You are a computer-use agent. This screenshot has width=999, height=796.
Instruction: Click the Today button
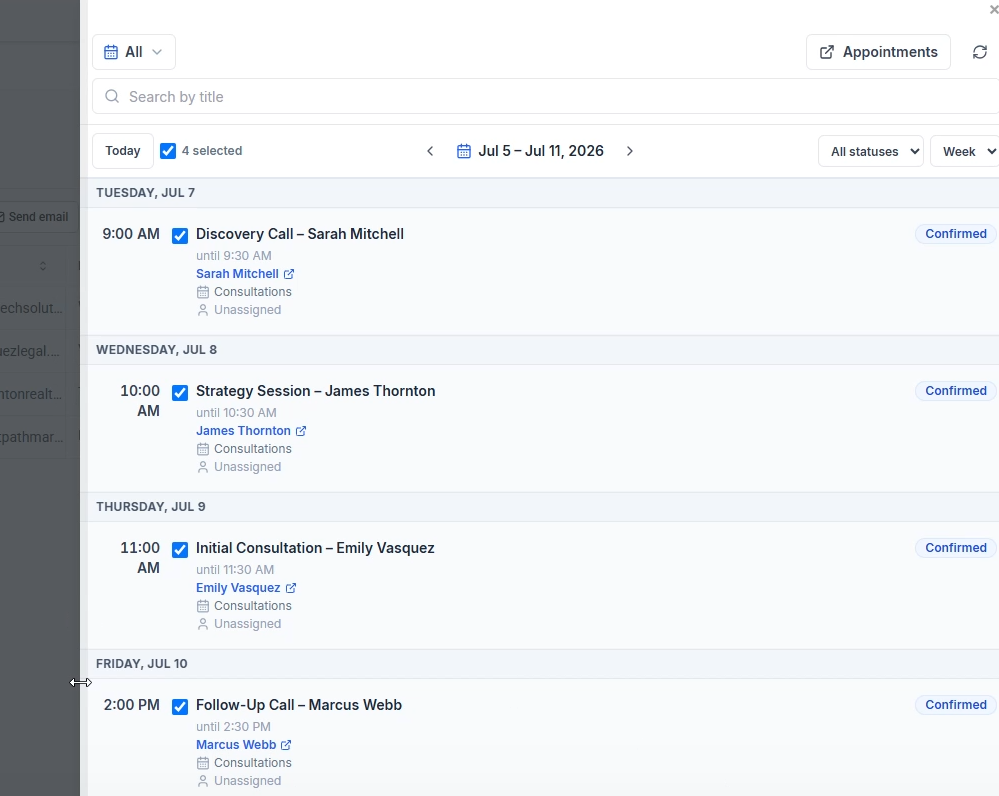point(122,151)
